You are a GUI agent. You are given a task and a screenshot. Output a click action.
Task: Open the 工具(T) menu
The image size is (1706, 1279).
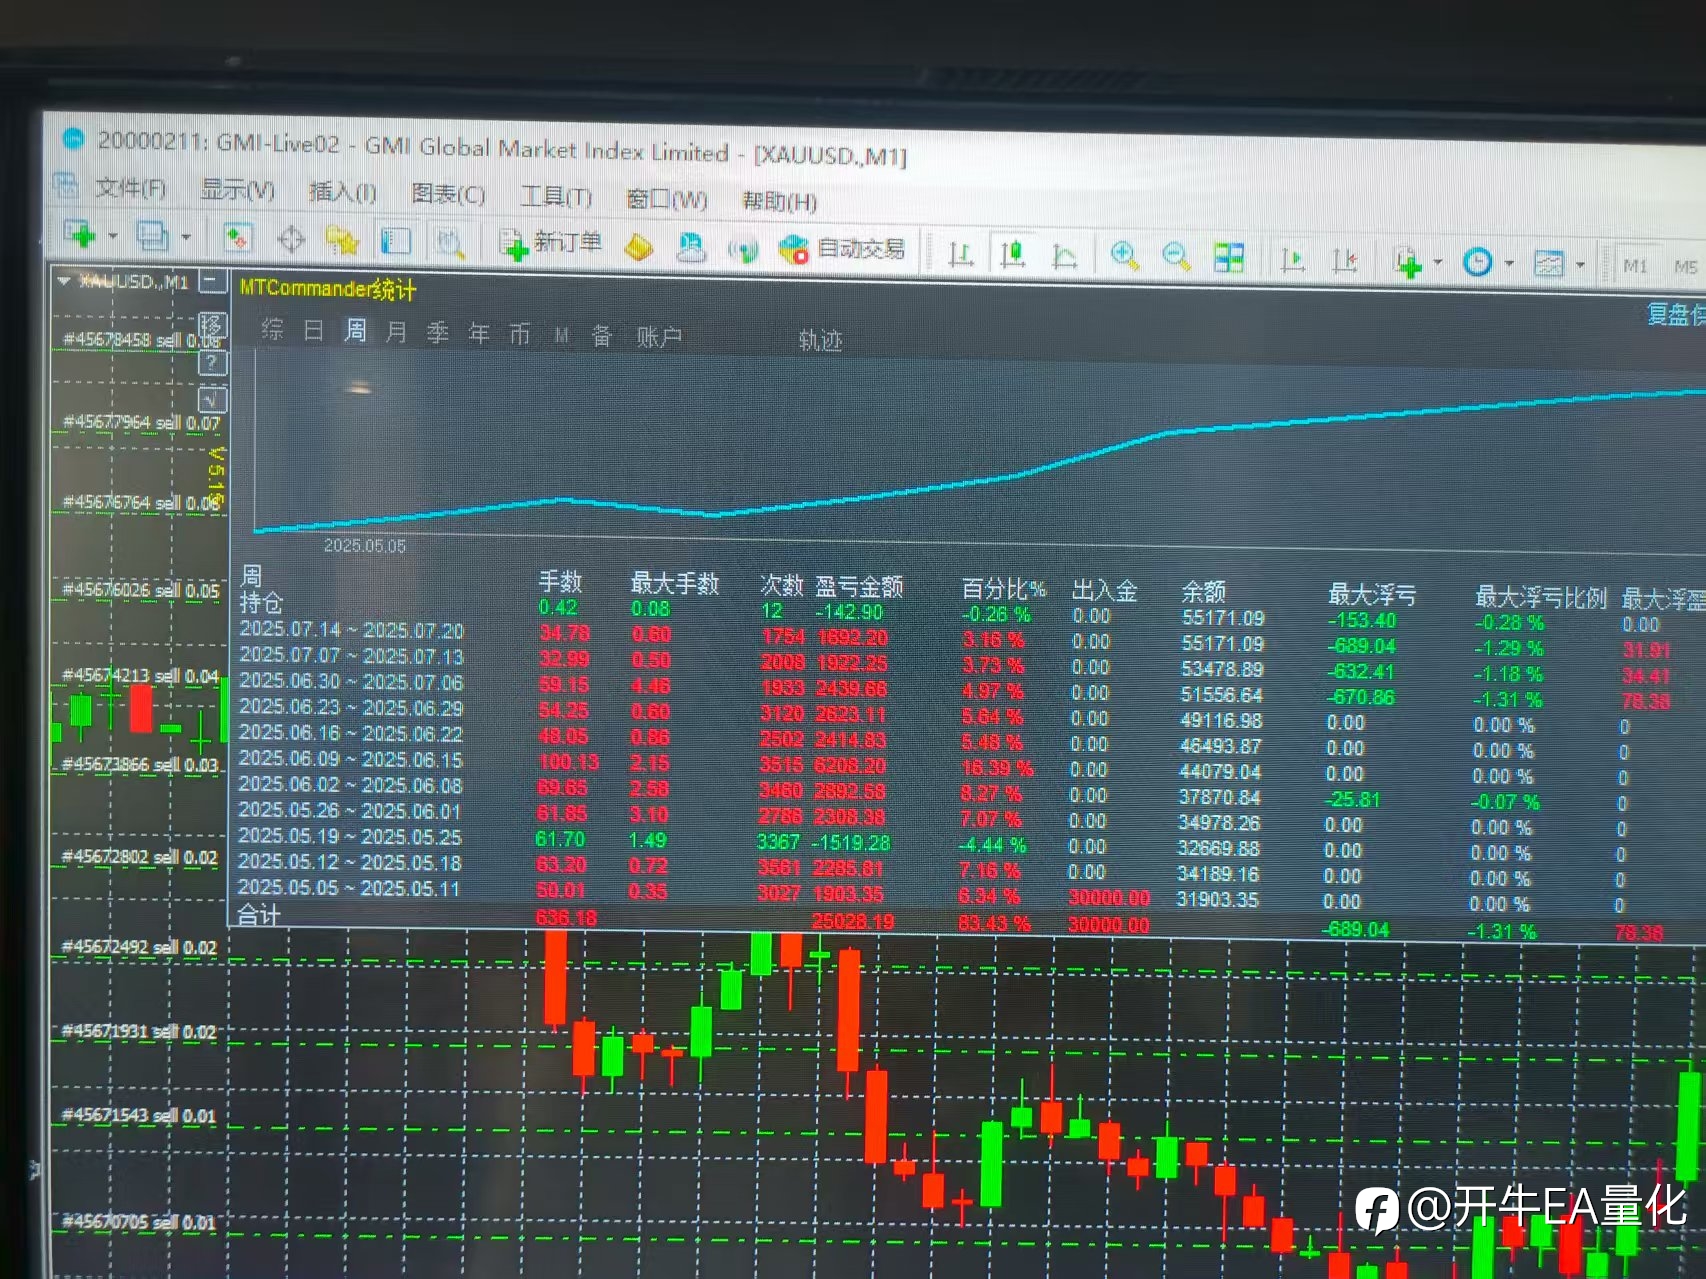point(556,196)
